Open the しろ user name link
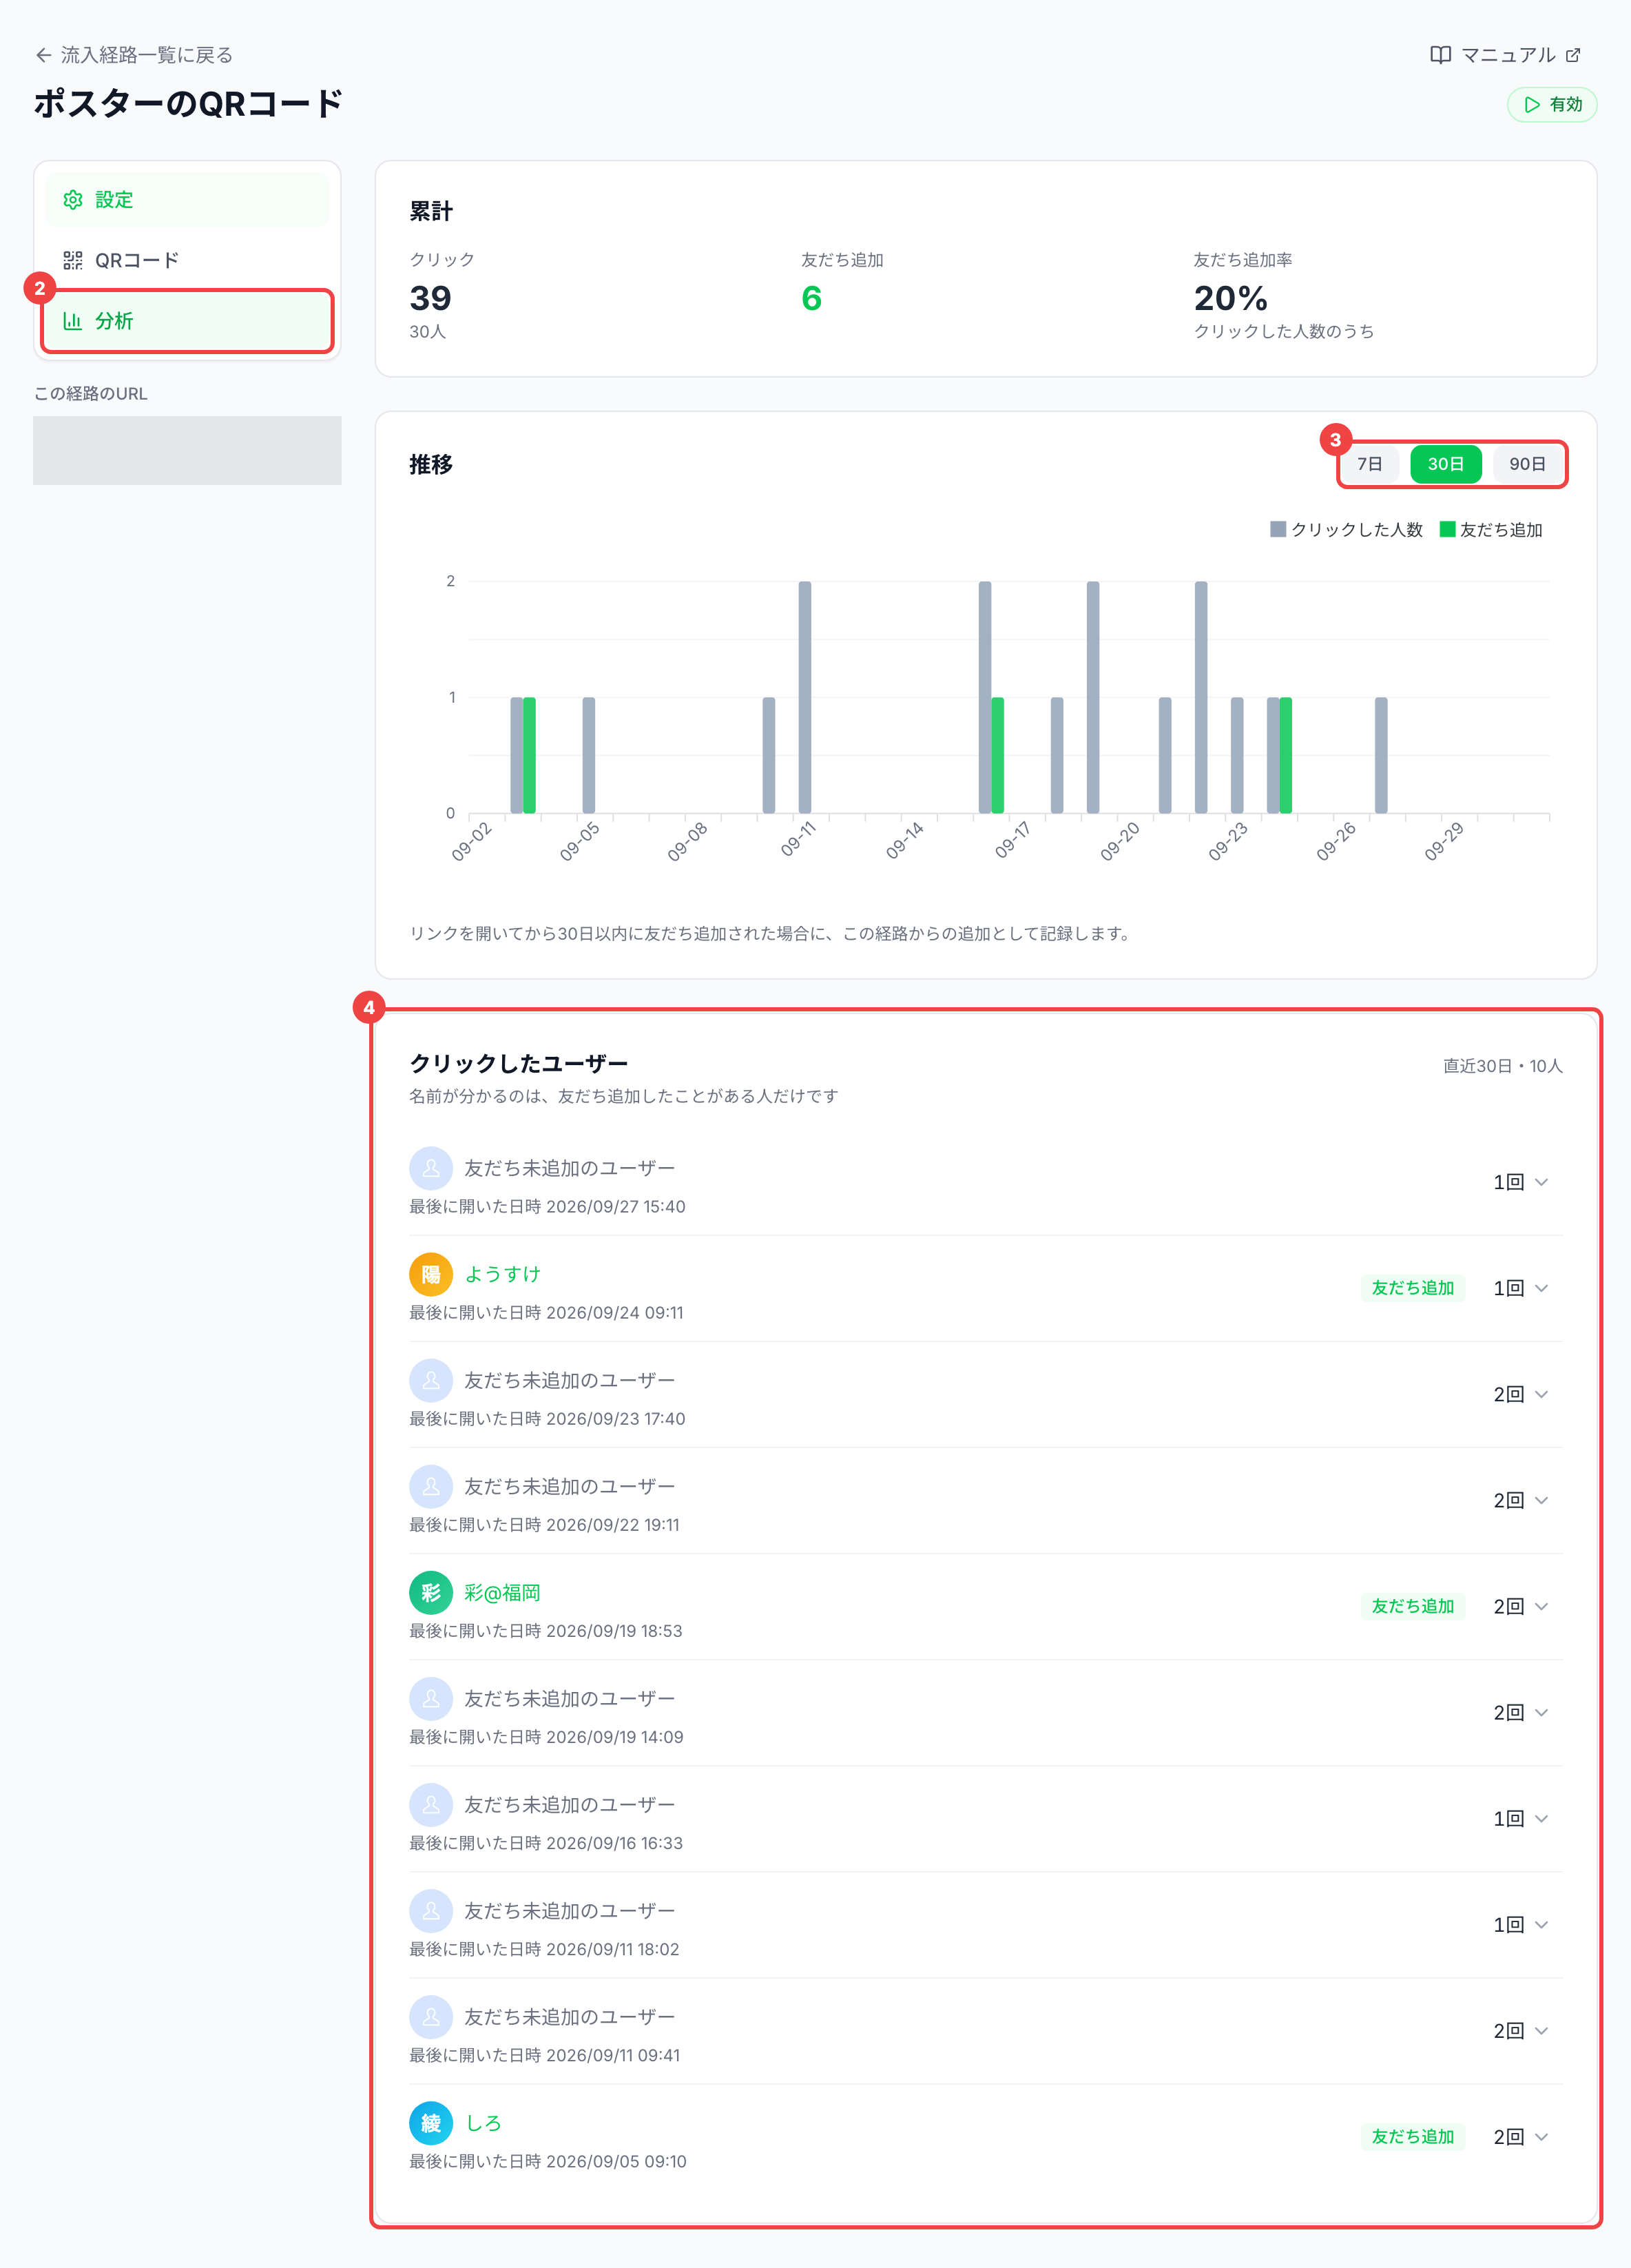1631x2268 pixels. (483, 2122)
